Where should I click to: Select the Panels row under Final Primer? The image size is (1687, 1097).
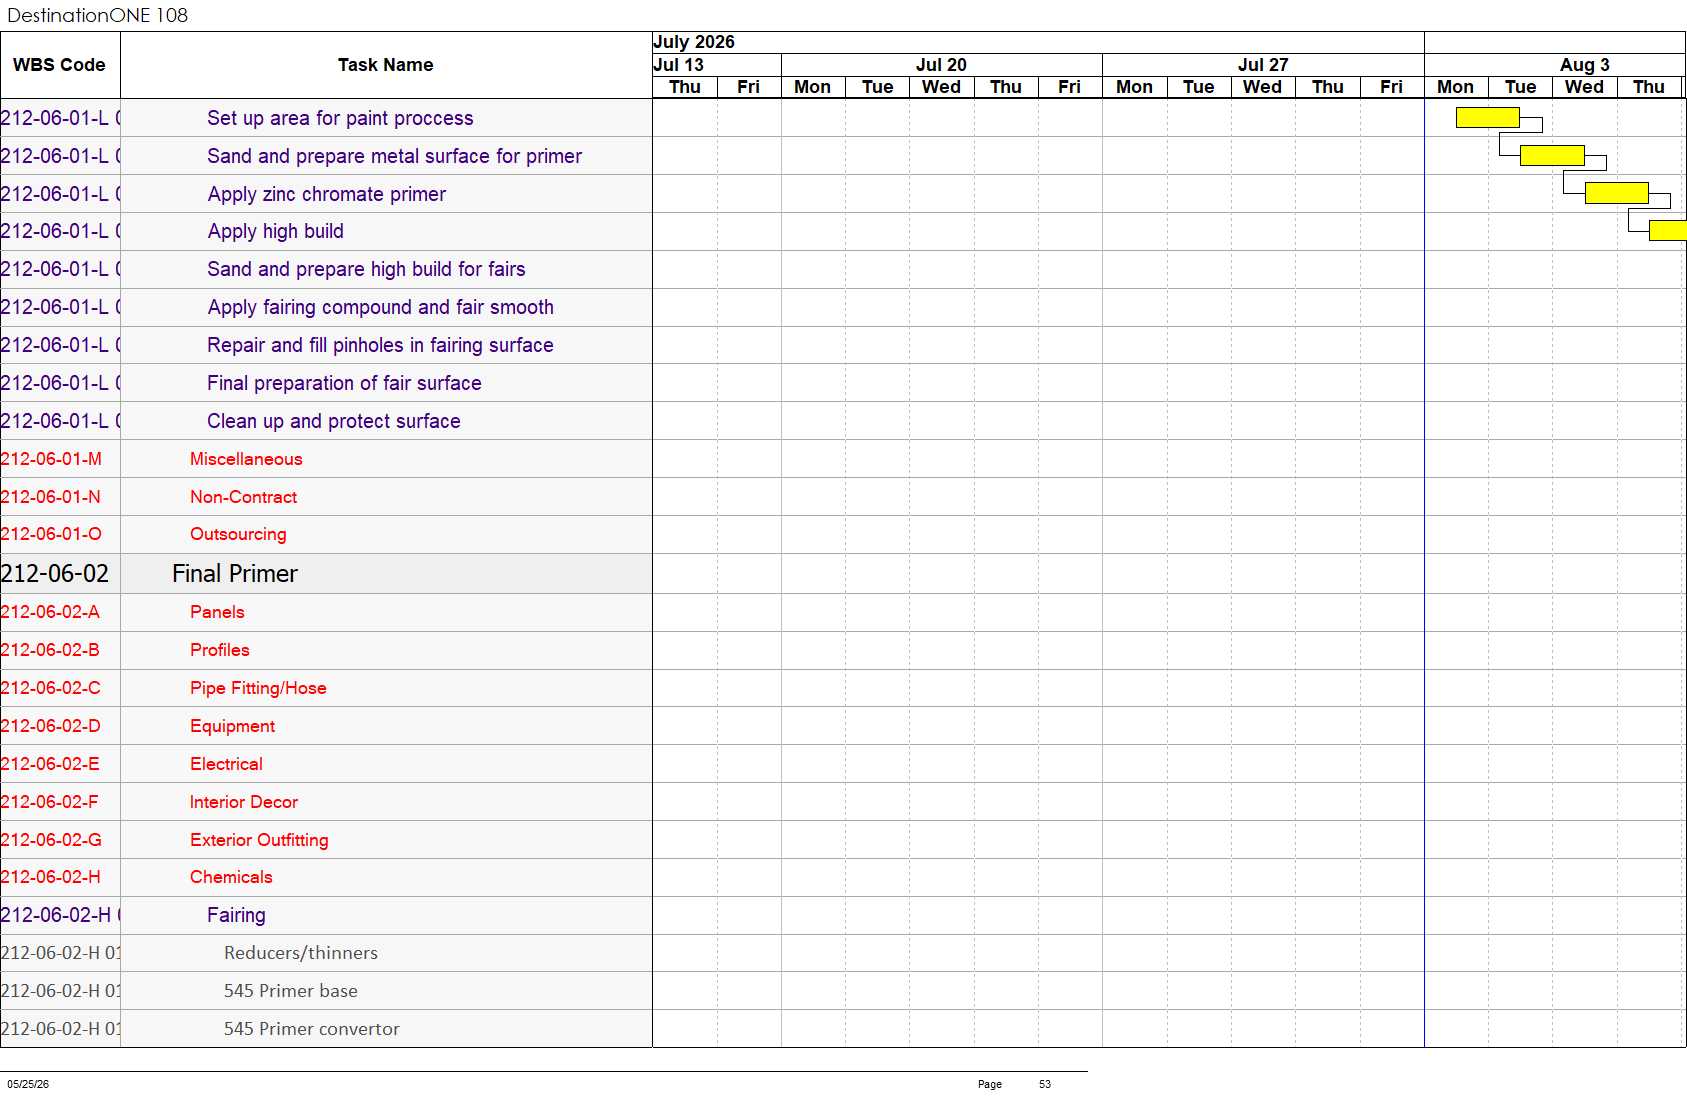click(217, 612)
